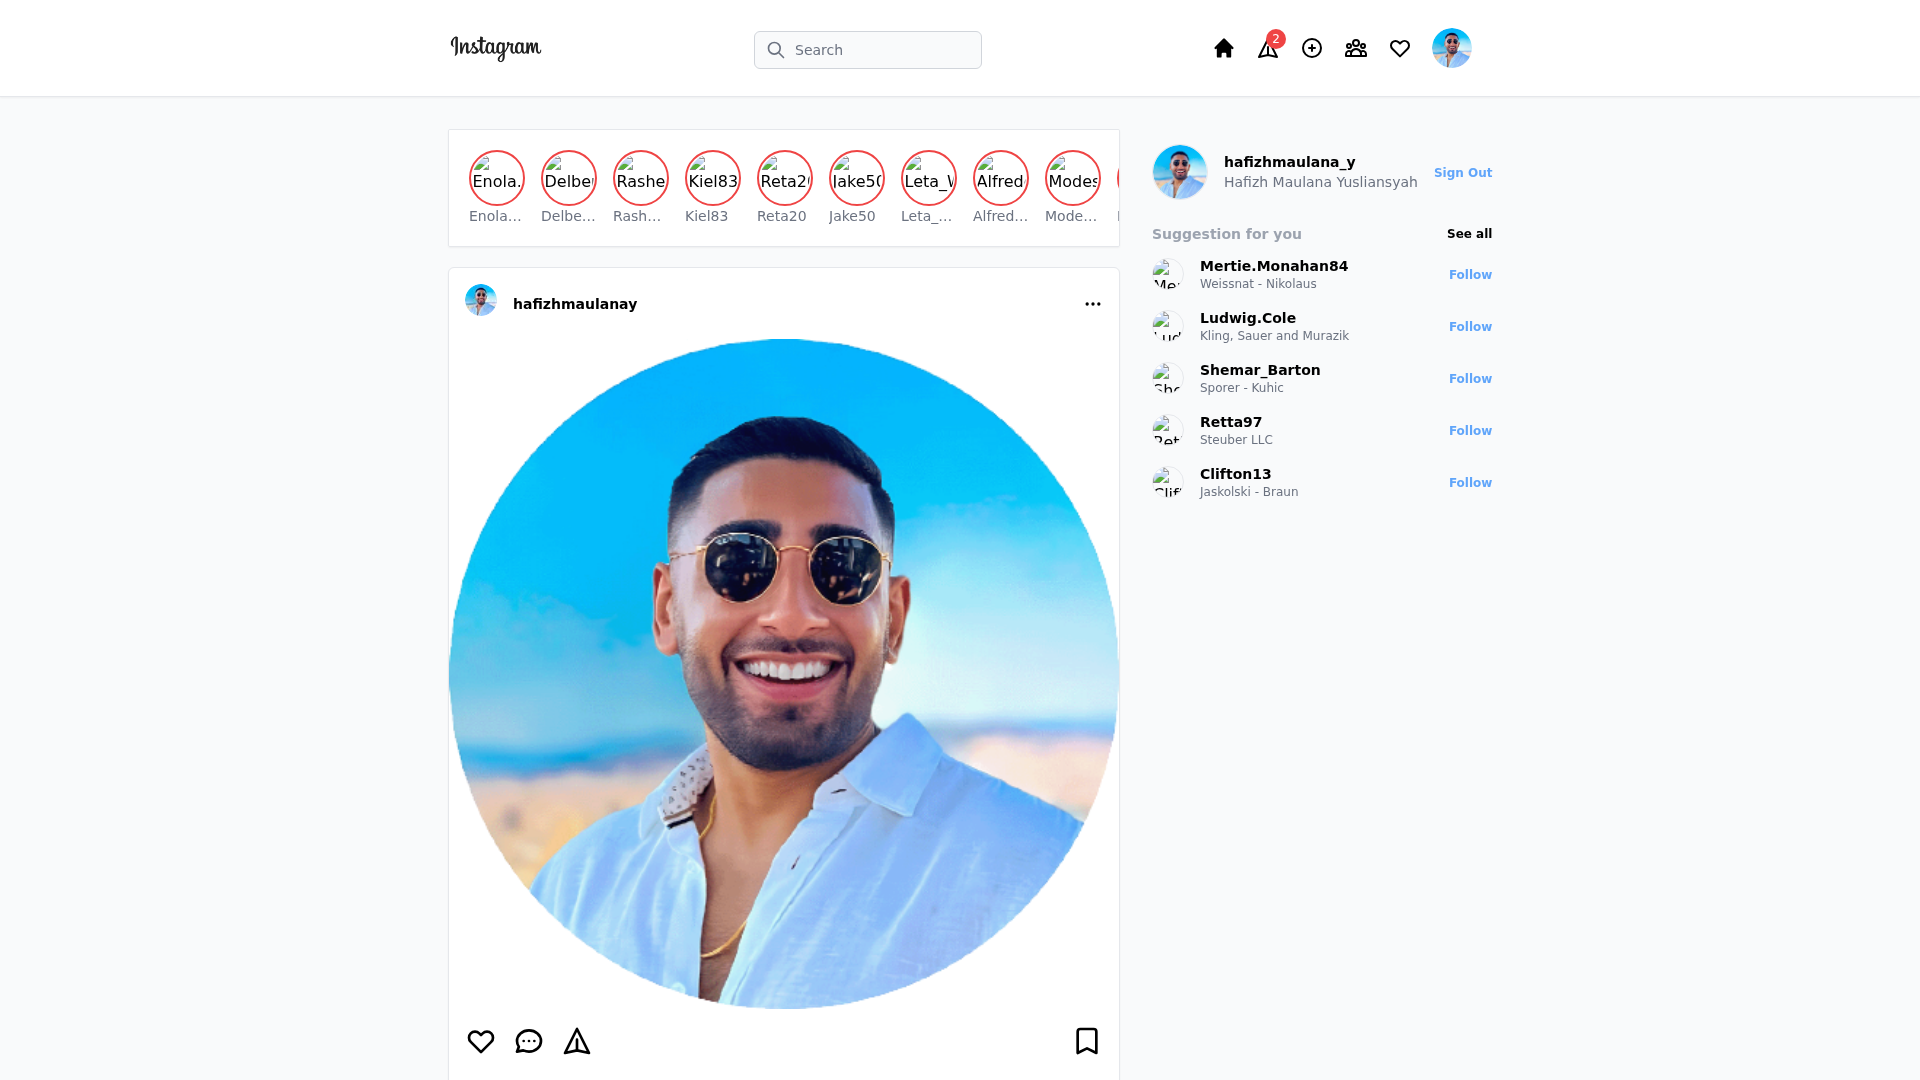Screen dimensions: 1920x1080
Task: Open the three-dot menu on the post
Action: pos(1093,304)
